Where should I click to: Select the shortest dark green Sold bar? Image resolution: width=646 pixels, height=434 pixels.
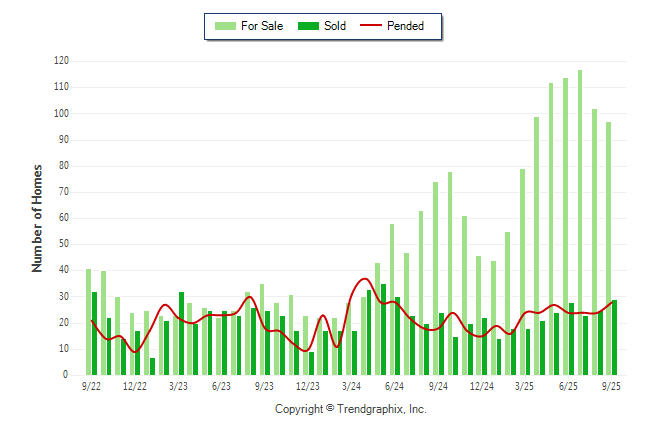point(152,366)
